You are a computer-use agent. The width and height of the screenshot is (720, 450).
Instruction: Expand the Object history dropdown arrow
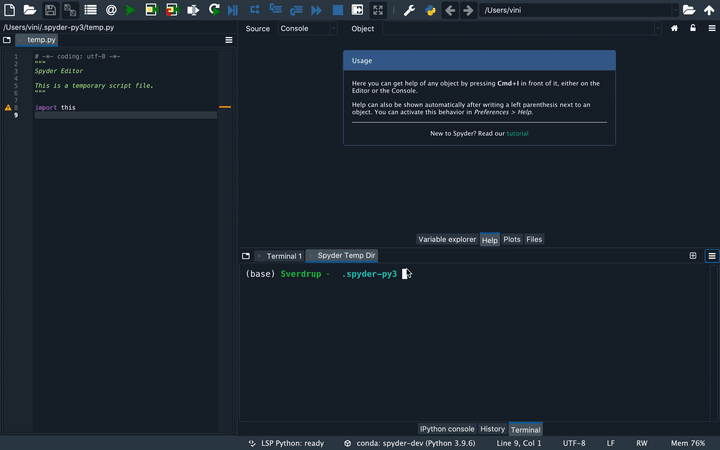pyautogui.click(x=658, y=28)
